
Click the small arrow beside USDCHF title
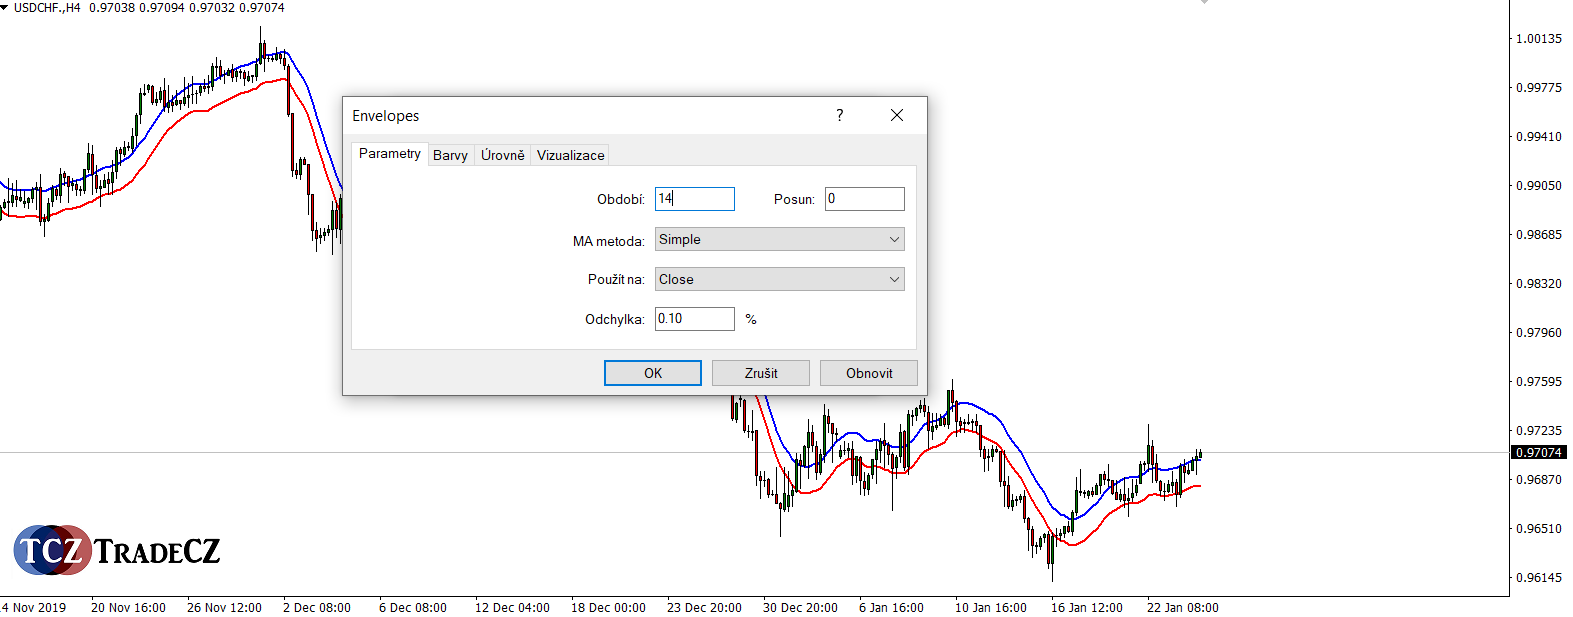tap(5, 8)
